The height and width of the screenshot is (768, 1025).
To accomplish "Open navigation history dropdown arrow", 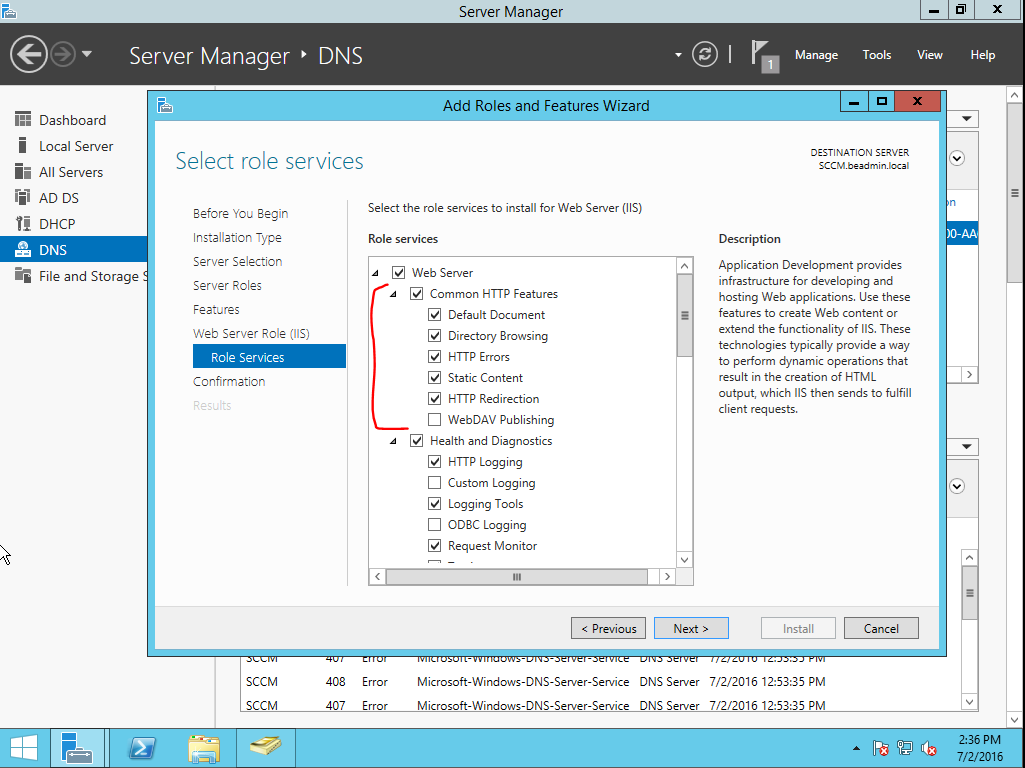I will [x=87, y=54].
